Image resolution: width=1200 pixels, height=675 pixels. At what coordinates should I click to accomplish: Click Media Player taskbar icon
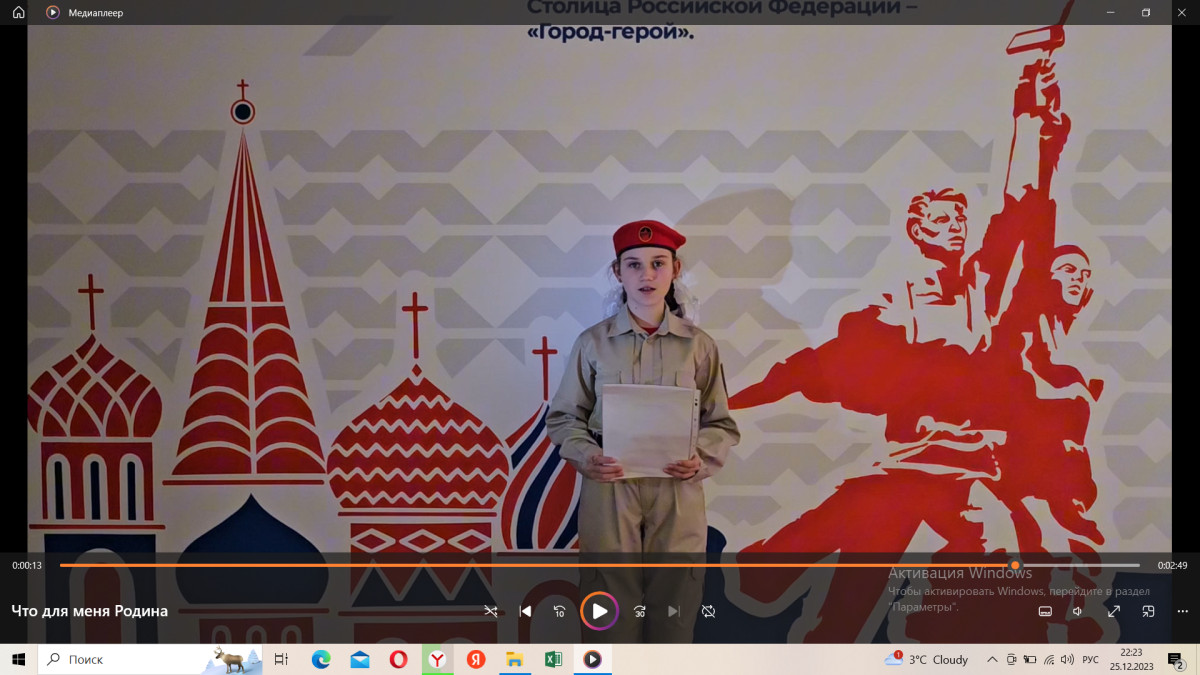pyautogui.click(x=592, y=660)
